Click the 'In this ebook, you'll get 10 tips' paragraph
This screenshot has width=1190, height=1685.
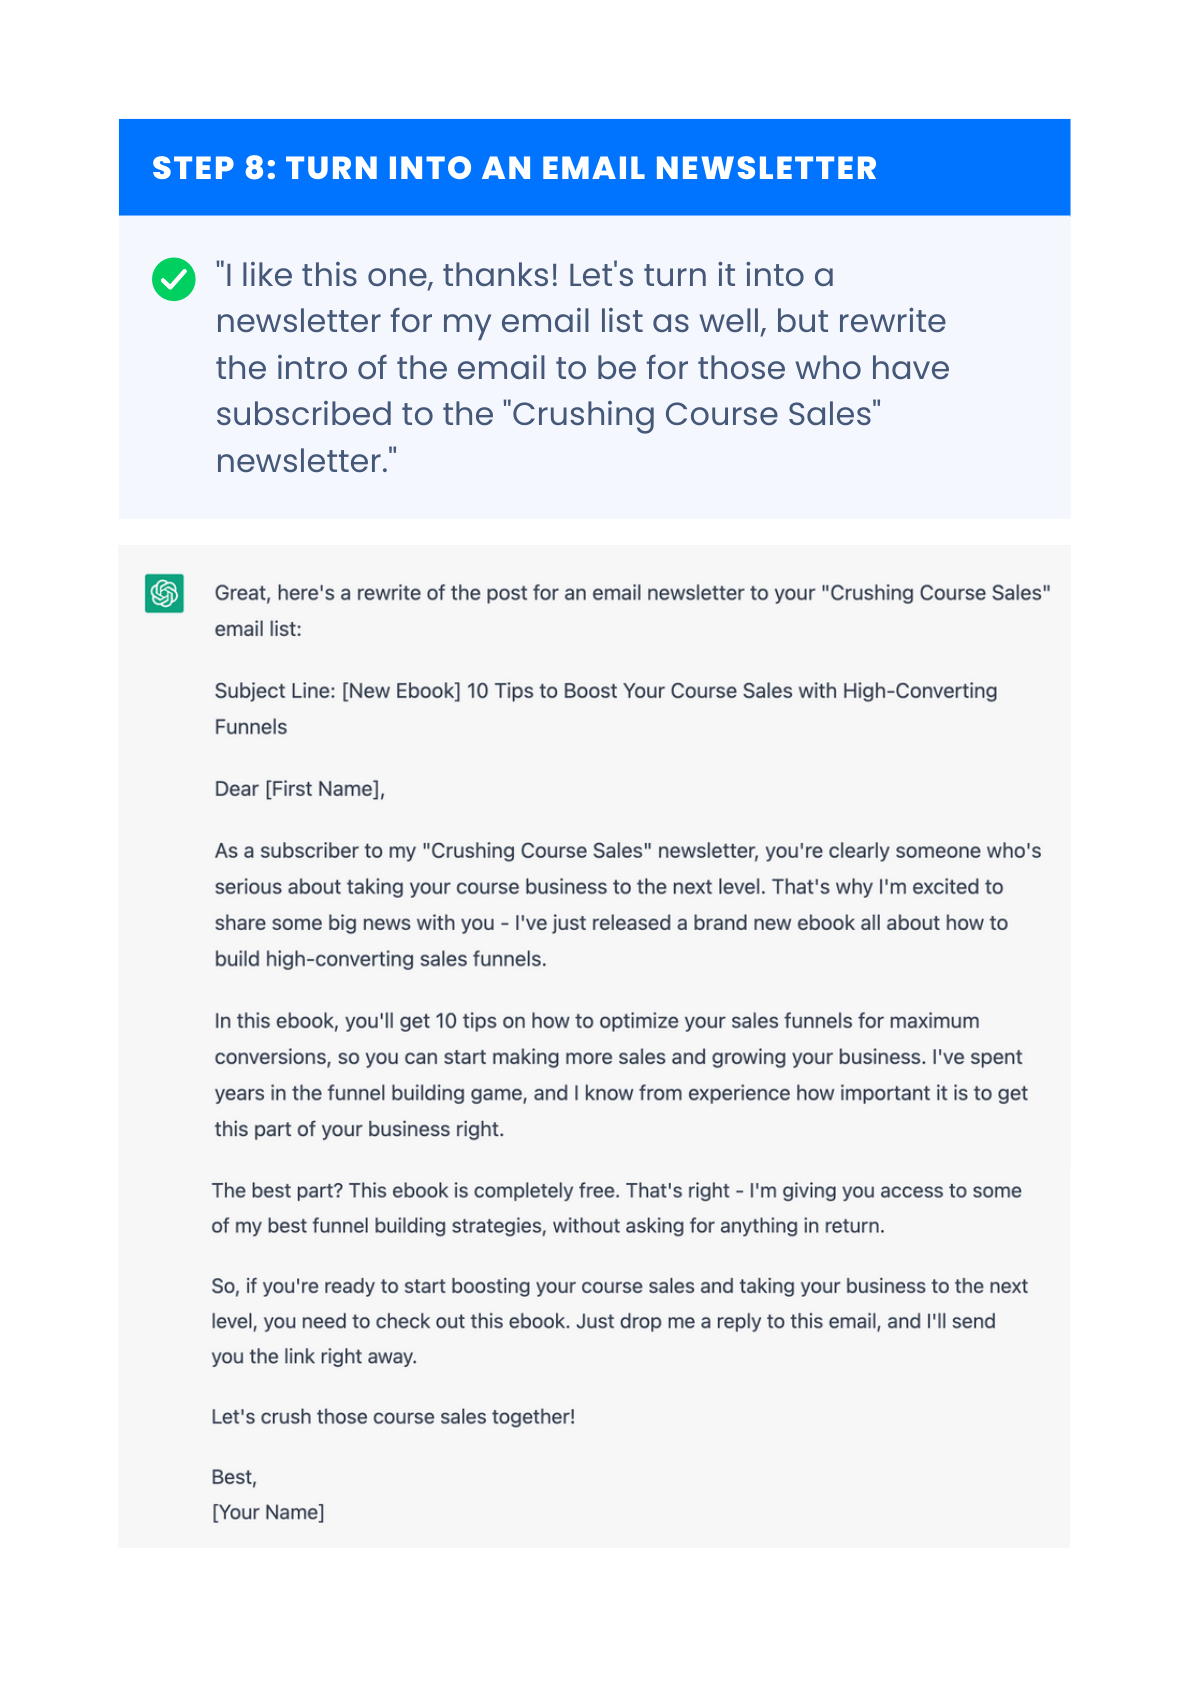pos(621,1075)
